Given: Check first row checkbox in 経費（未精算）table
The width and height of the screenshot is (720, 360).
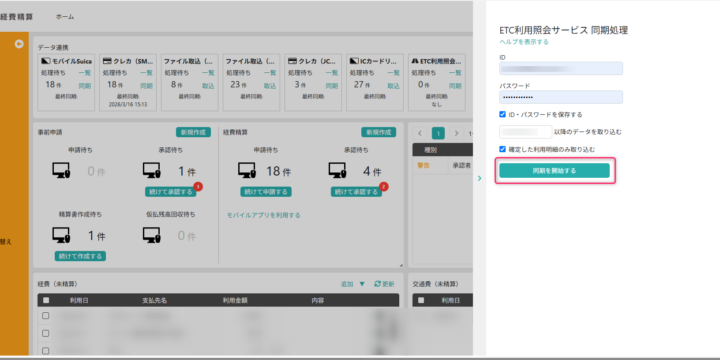Looking at the screenshot, I should [x=45, y=316].
